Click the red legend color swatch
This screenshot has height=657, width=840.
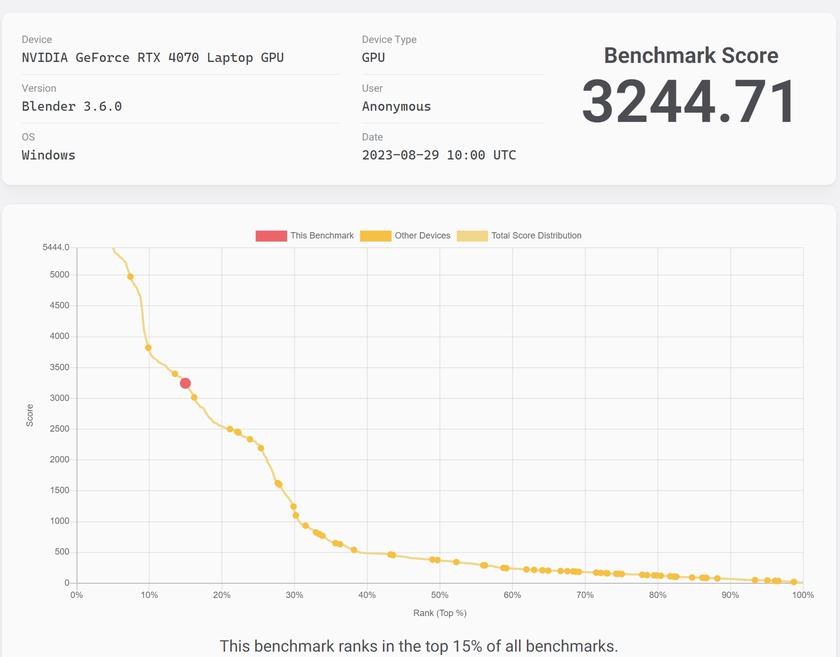(x=270, y=236)
